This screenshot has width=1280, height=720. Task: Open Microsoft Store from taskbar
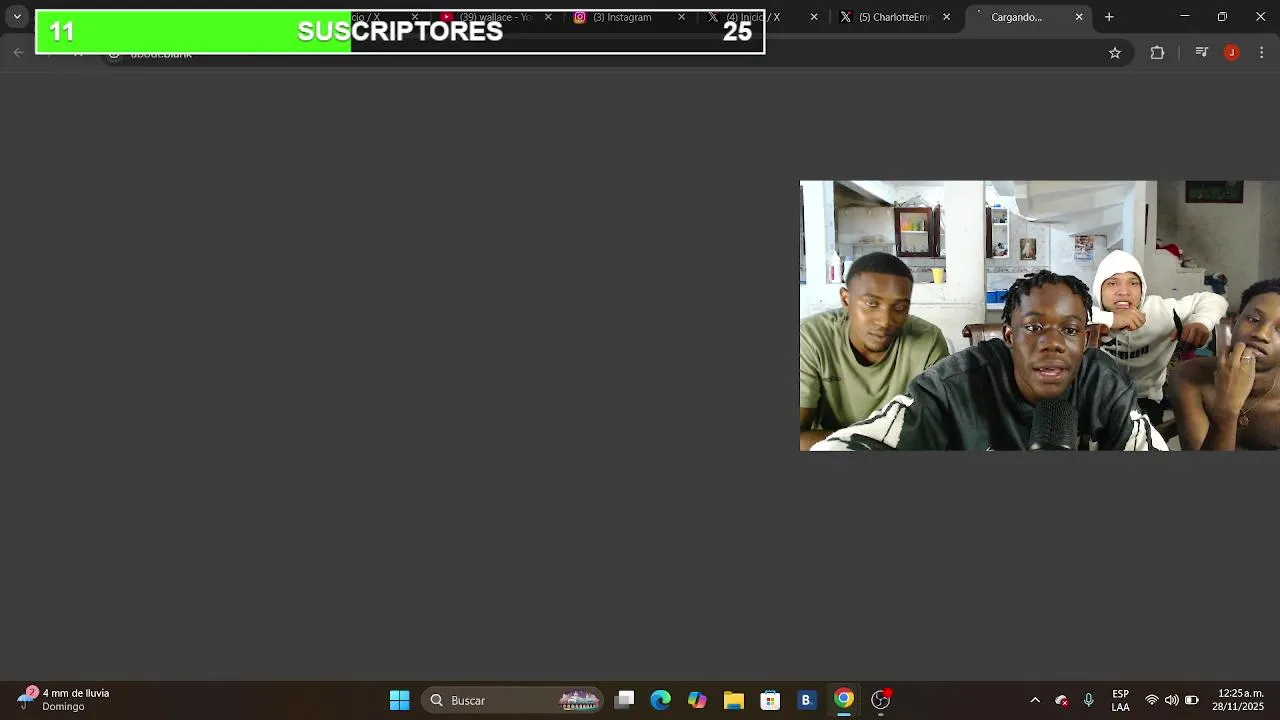(x=770, y=700)
